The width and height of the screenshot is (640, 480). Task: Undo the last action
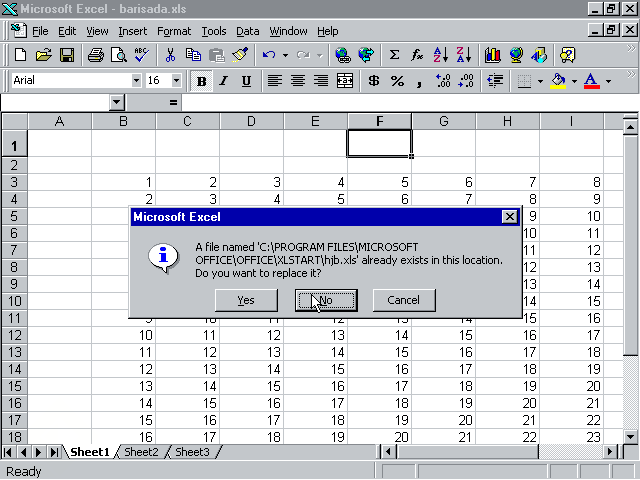[x=269, y=55]
